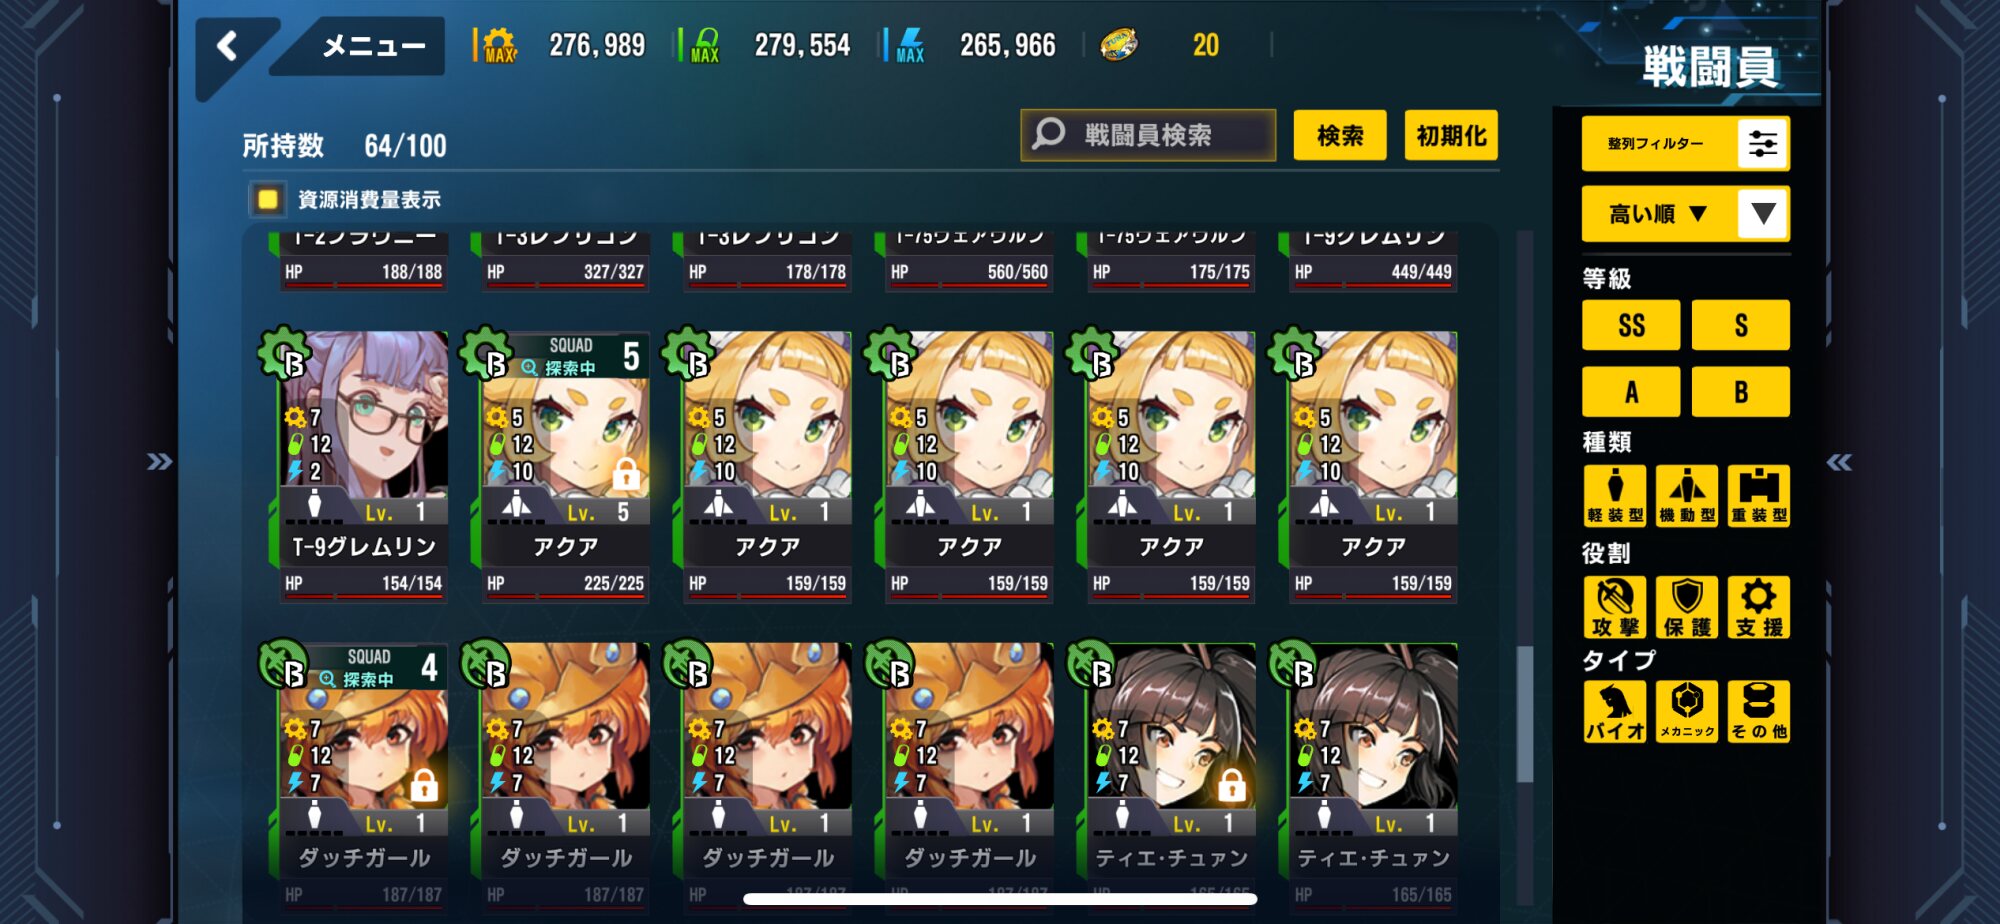Toggle 資源消費量表示 checkbox

tap(267, 199)
